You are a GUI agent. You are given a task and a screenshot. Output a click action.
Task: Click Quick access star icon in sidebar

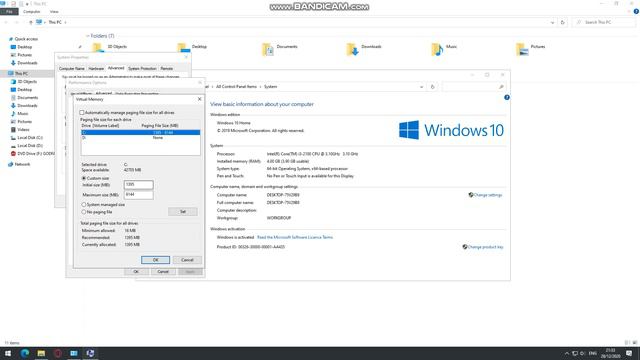(x=11, y=39)
